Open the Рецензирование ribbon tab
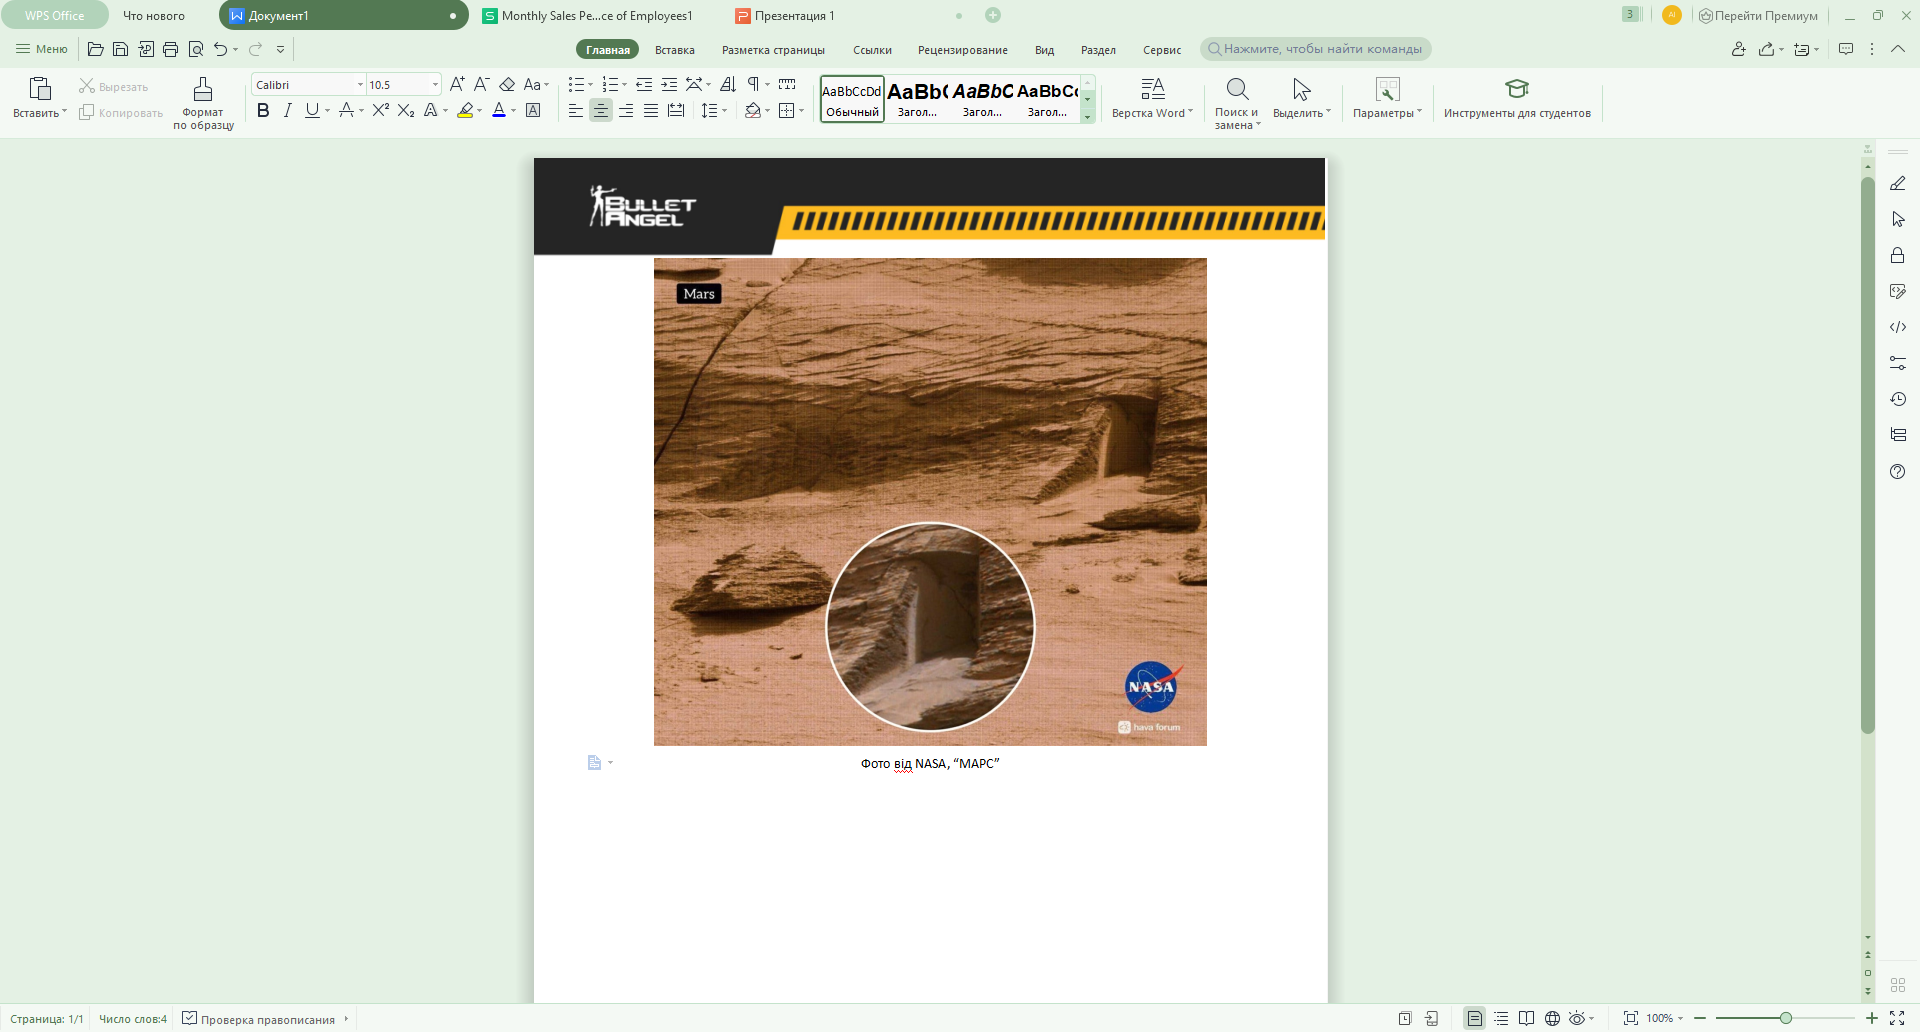Image resolution: width=1920 pixels, height=1032 pixels. [x=962, y=50]
